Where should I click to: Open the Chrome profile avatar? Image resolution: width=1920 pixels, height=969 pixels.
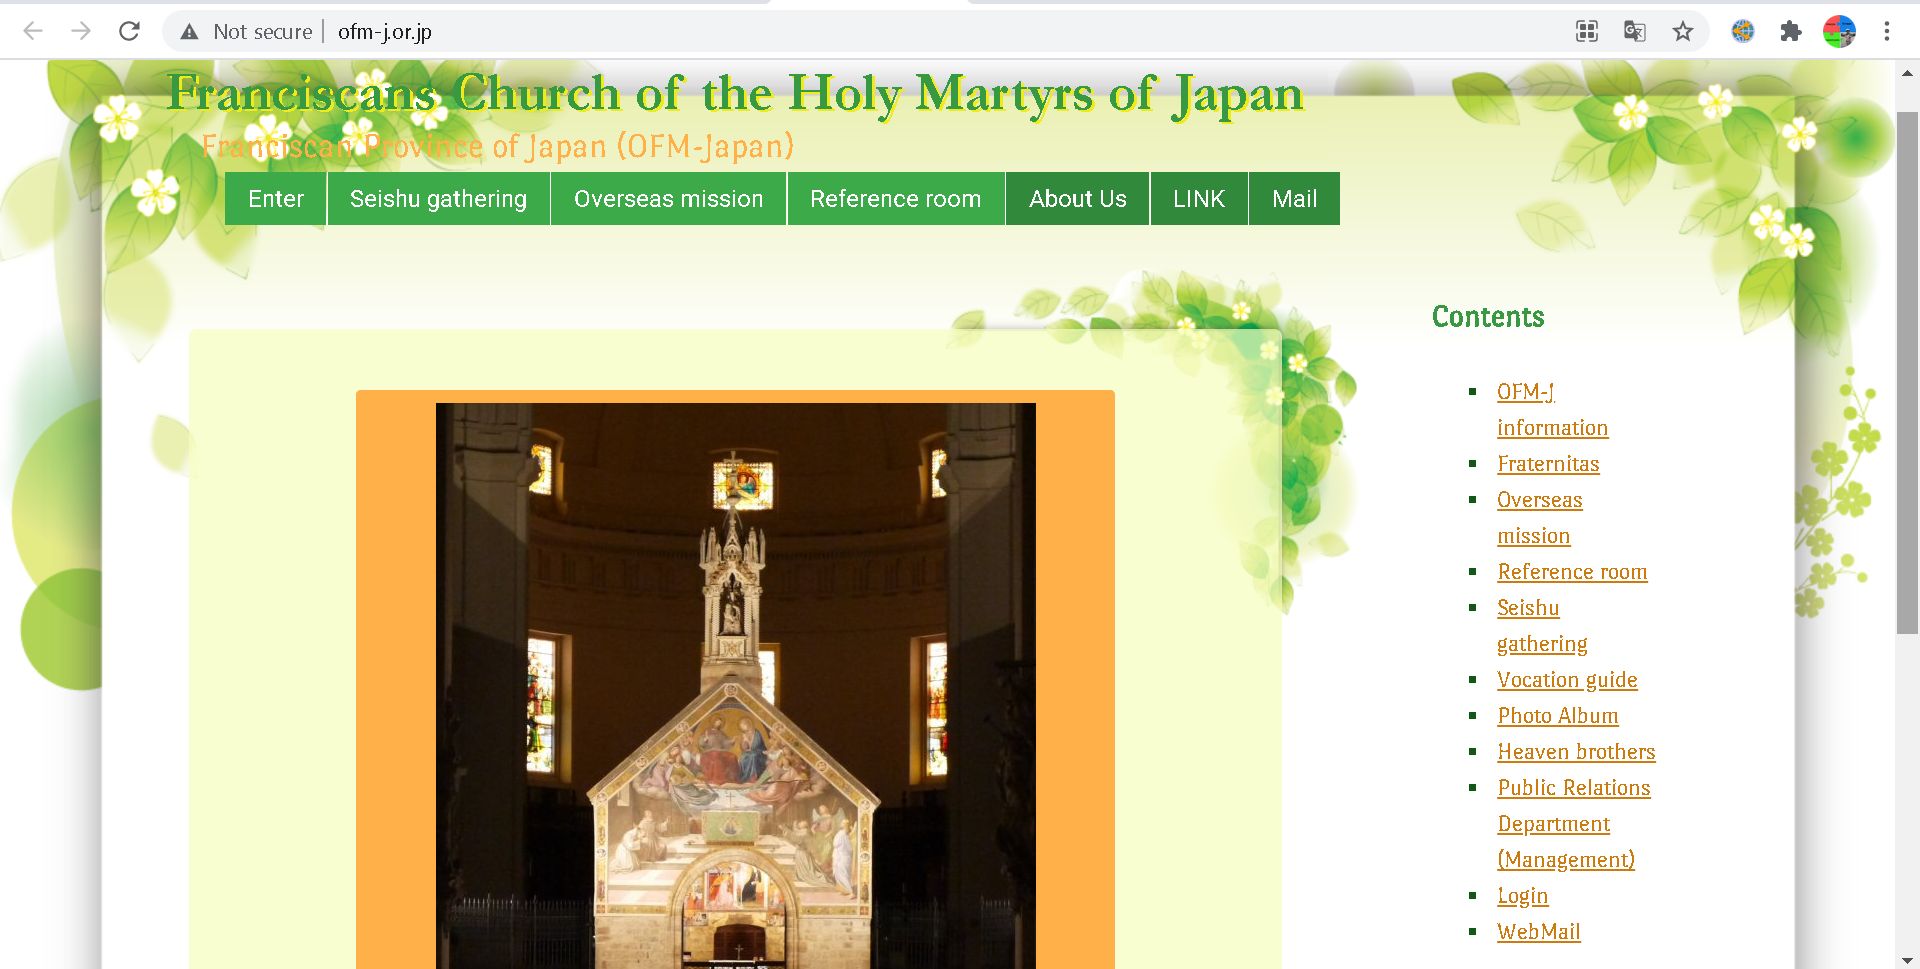1839,31
